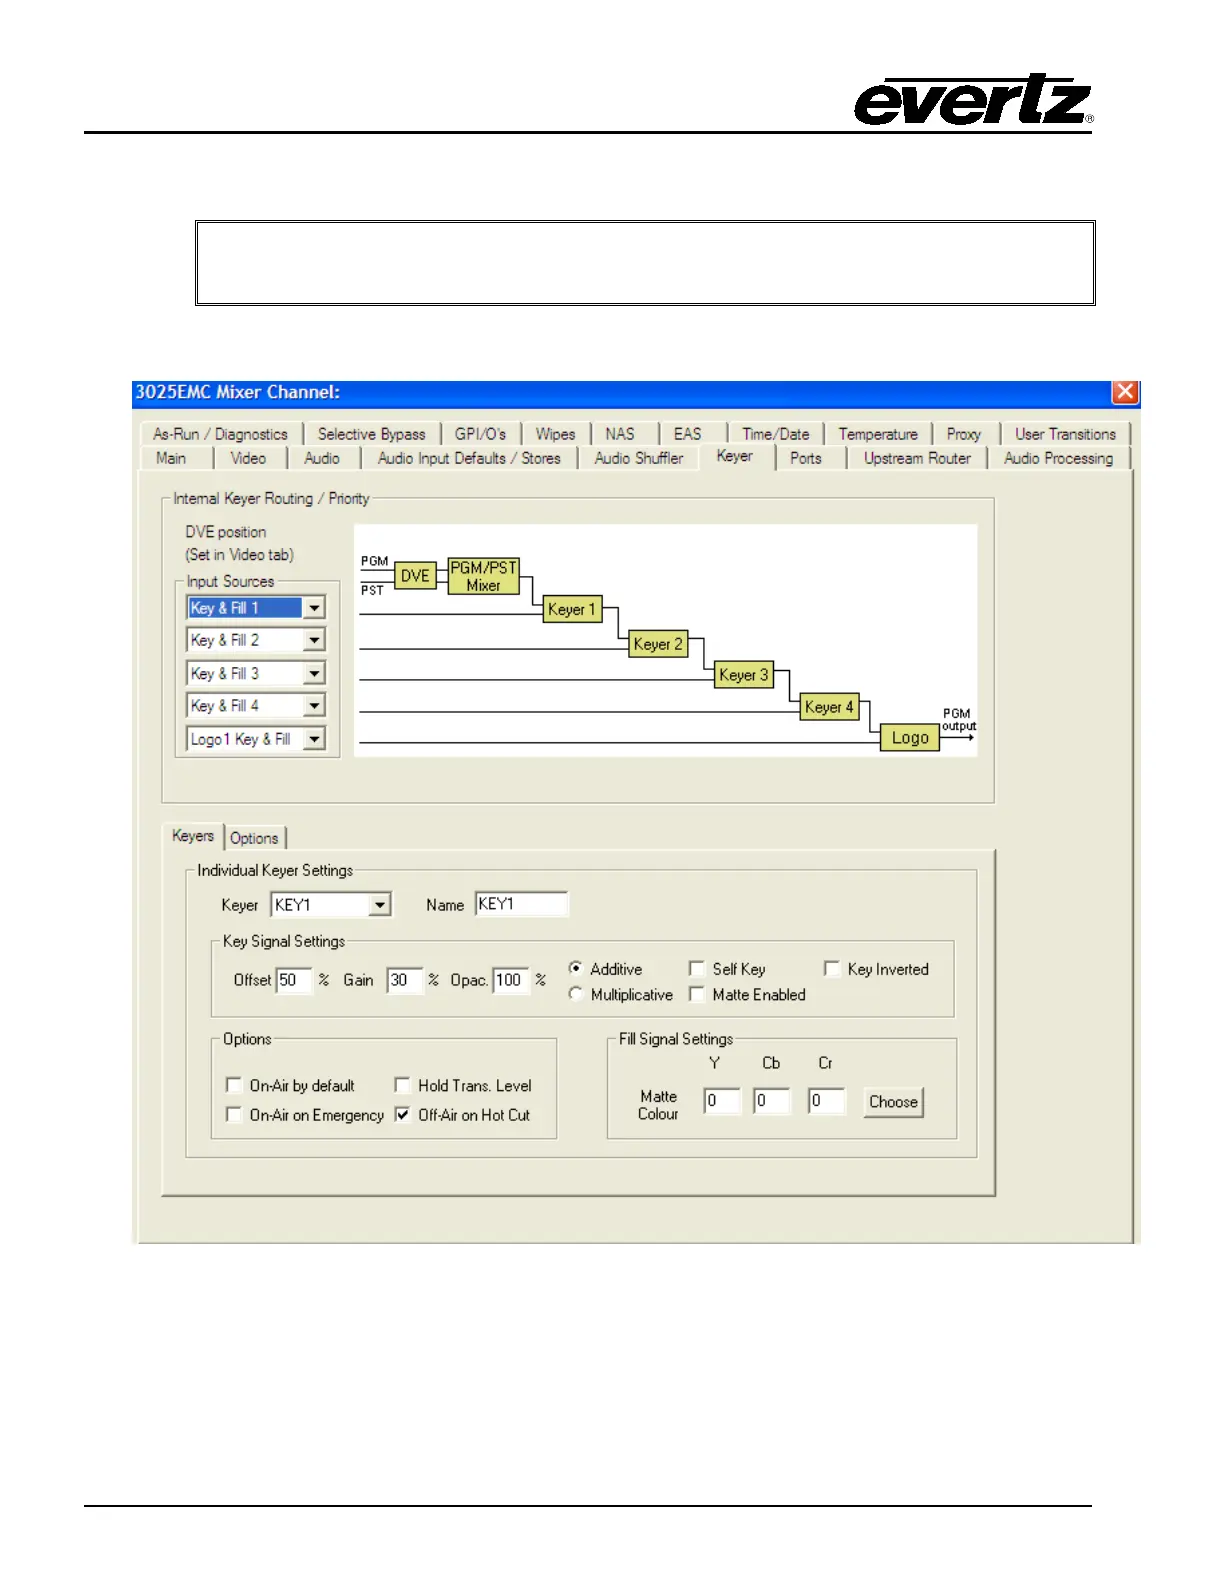Expand the Key & Fill 3 dropdown
Screen dimensions: 1224x1584
[314, 674]
